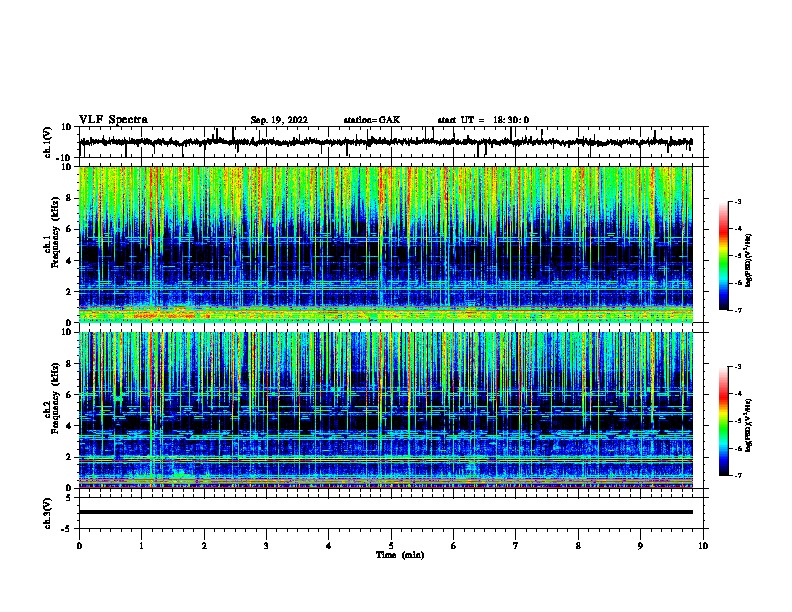Click inside the ch.1 voltage waveform panel
The height and width of the screenshot is (612, 792).
[x=393, y=142]
